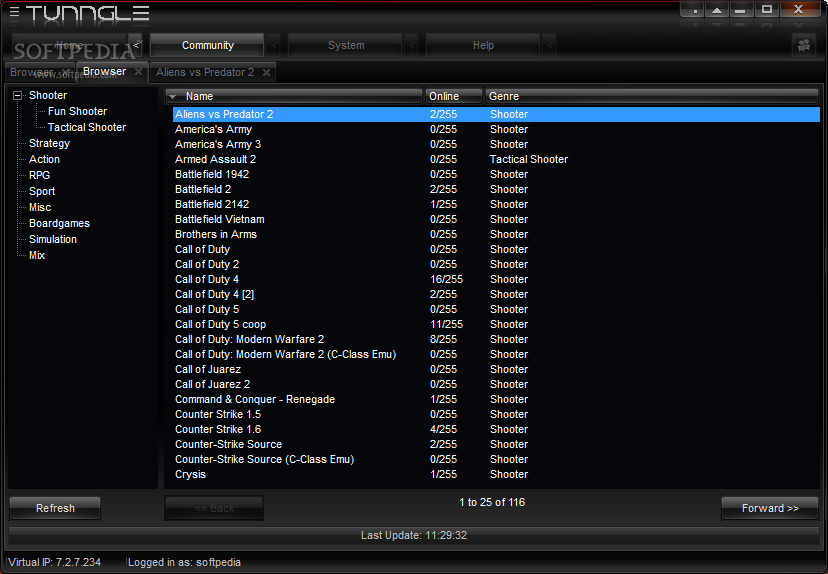
Task: Switch to the Aliens vs Predator 2 tab
Action: 205,72
